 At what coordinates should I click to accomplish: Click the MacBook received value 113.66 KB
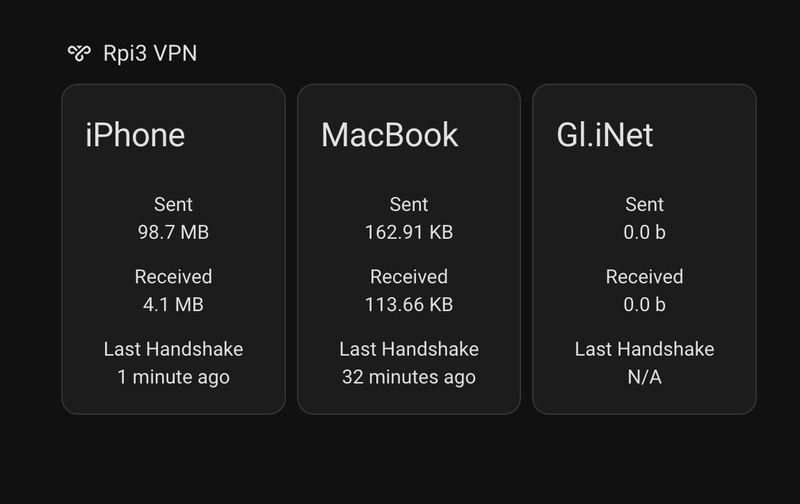pyautogui.click(x=409, y=304)
